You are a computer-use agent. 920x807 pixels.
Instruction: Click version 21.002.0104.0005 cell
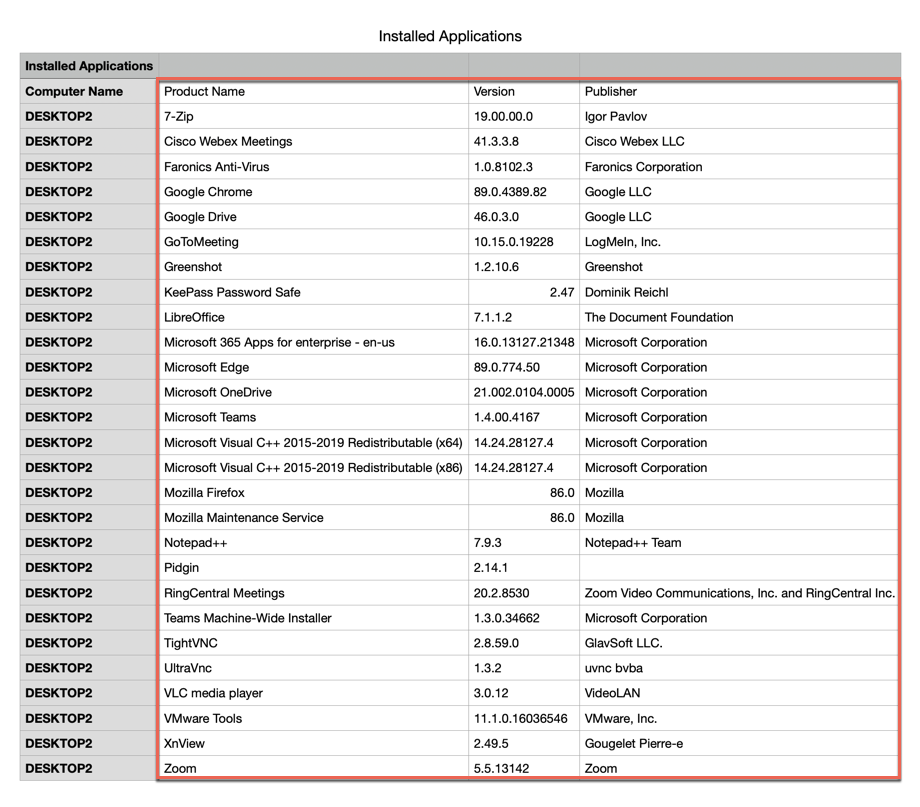click(x=524, y=392)
